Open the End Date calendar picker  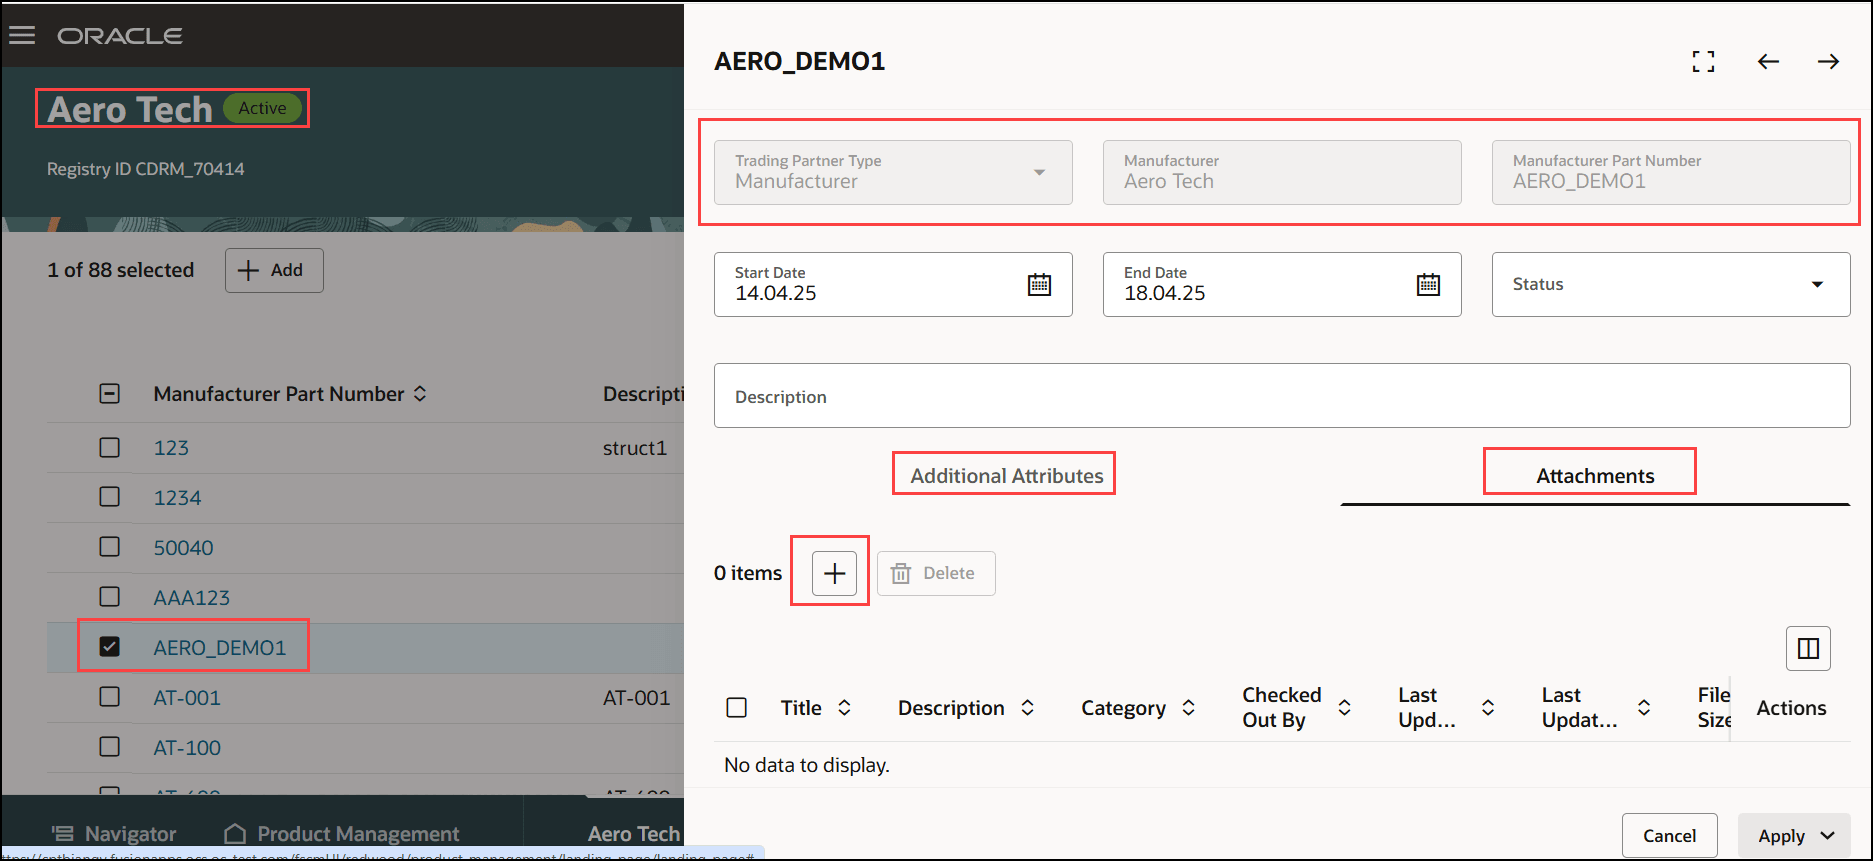(x=1428, y=284)
